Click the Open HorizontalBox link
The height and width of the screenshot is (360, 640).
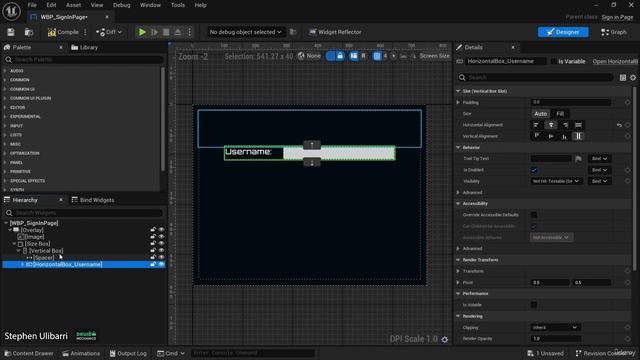[x=615, y=61]
